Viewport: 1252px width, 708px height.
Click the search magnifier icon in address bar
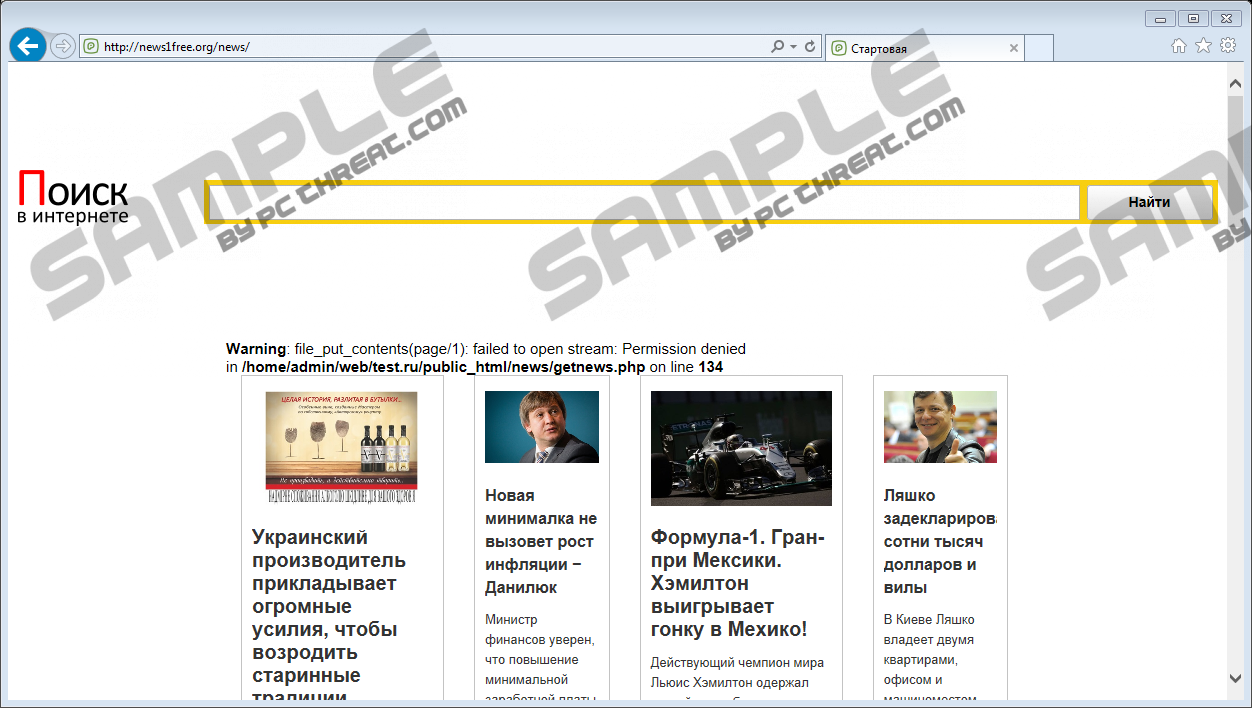777,47
